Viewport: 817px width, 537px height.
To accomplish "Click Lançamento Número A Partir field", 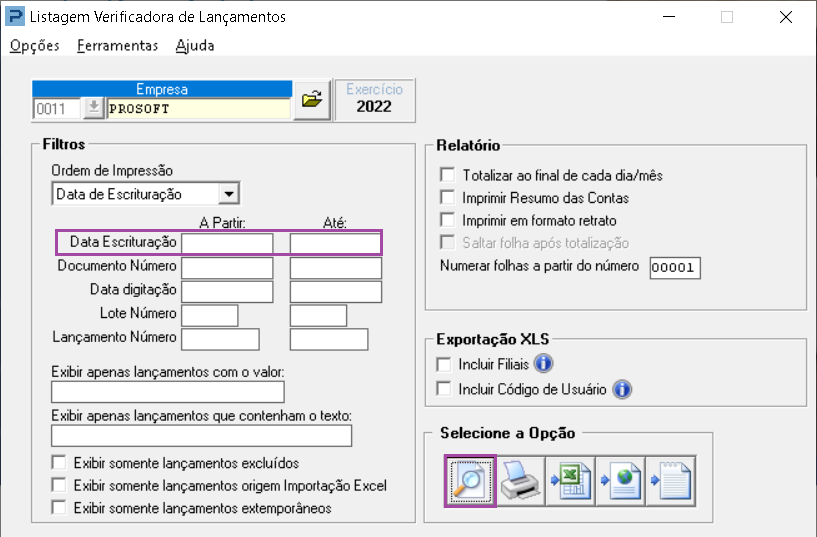I will pyautogui.click(x=220, y=339).
